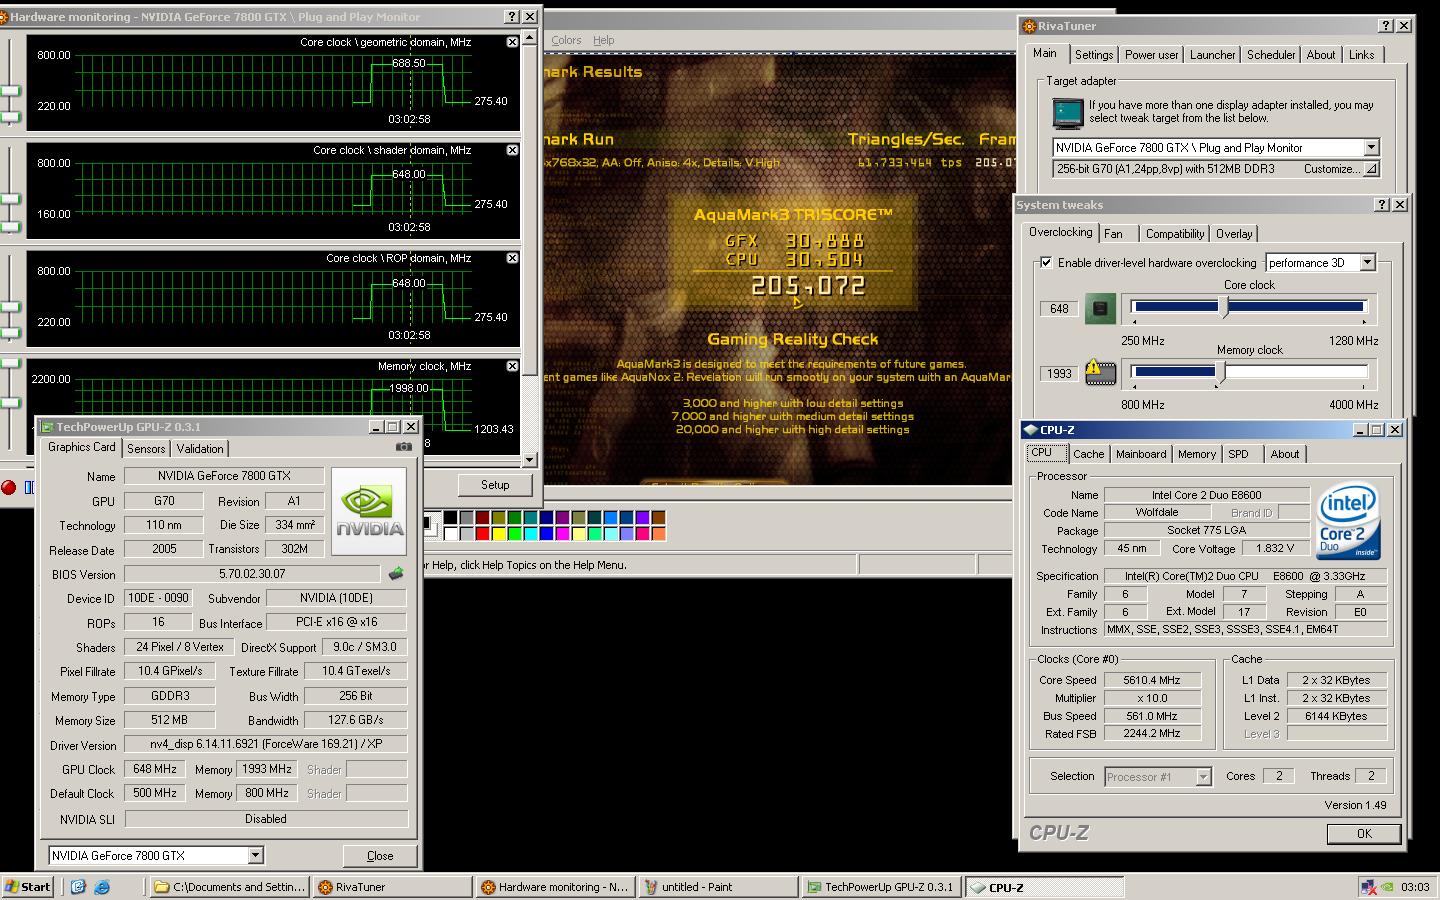Close the Memory clock graph
Screen dimensions: 1440x900
512,366
